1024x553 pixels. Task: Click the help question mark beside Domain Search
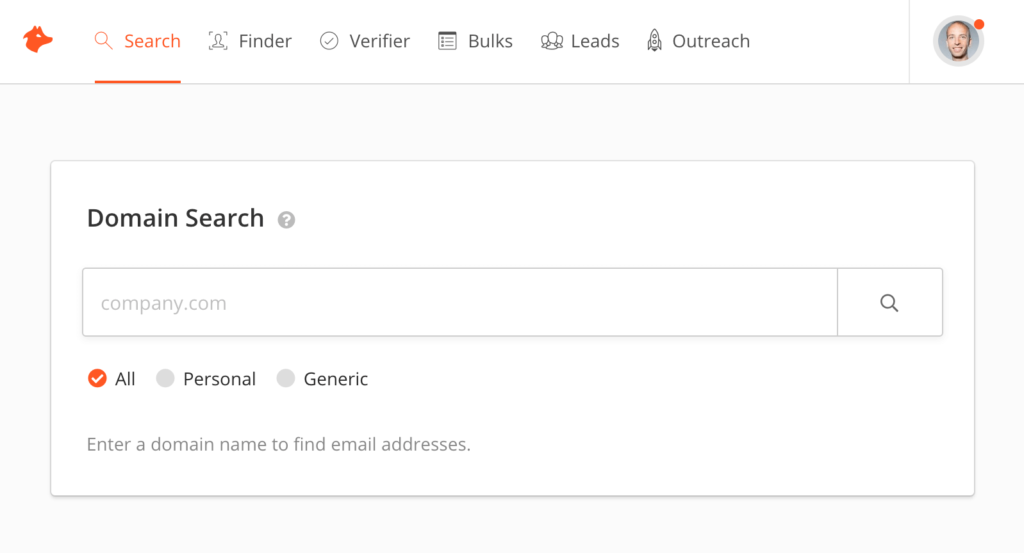[286, 220]
